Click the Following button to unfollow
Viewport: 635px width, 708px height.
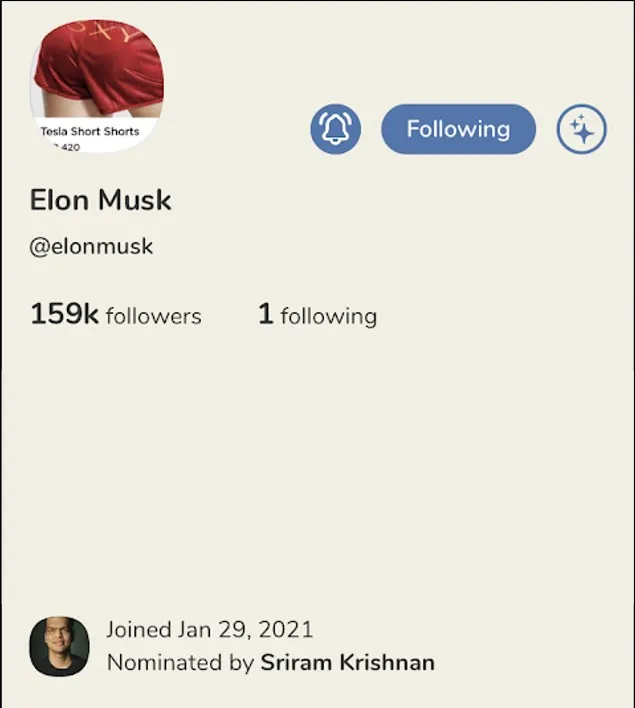[458, 130]
